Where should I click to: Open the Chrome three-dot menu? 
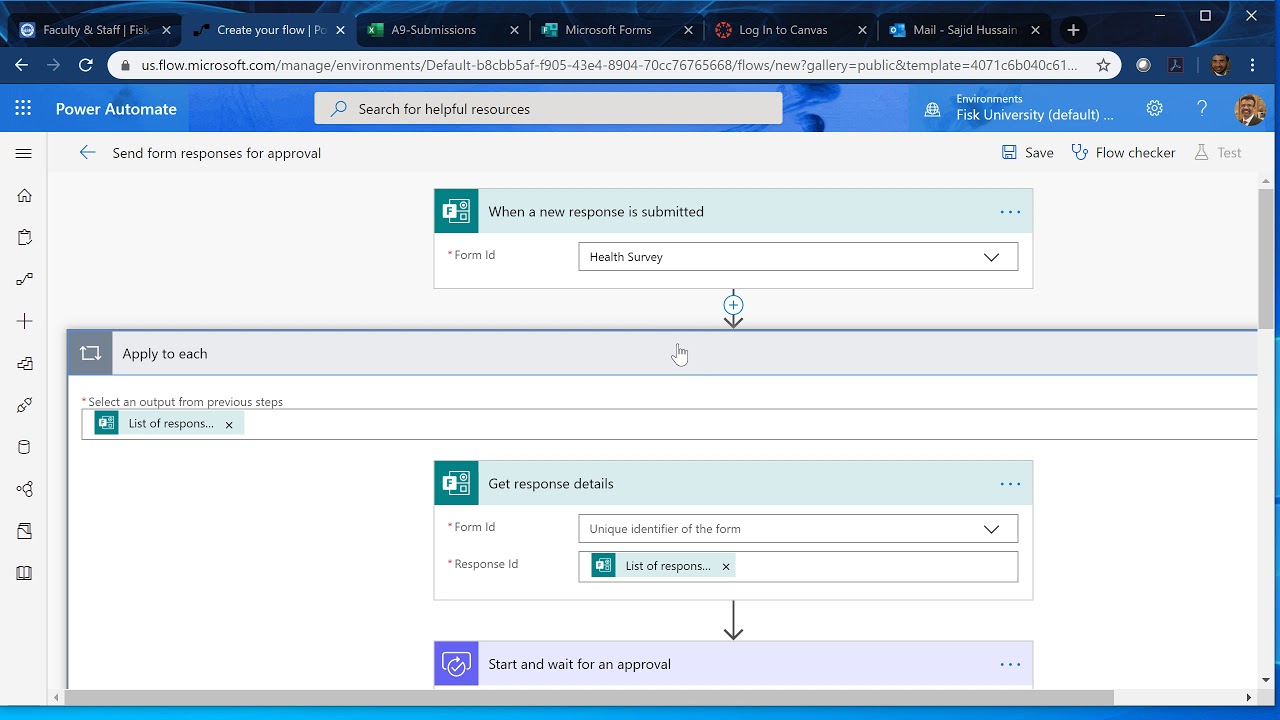pyautogui.click(x=1252, y=65)
